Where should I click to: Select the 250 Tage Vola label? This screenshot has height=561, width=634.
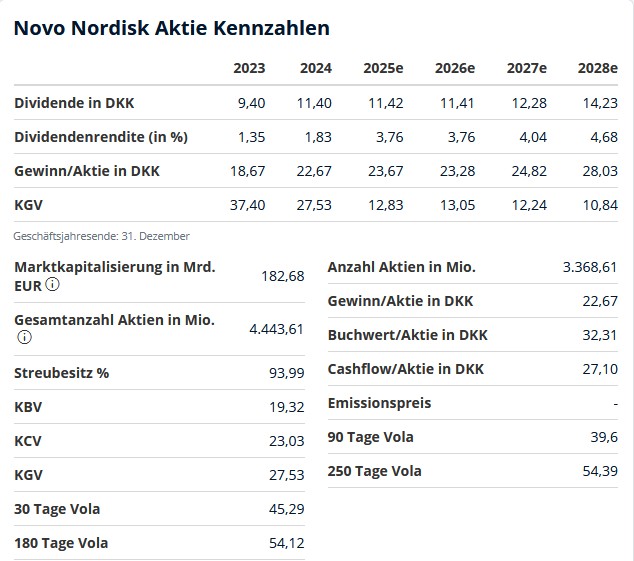(x=374, y=471)
